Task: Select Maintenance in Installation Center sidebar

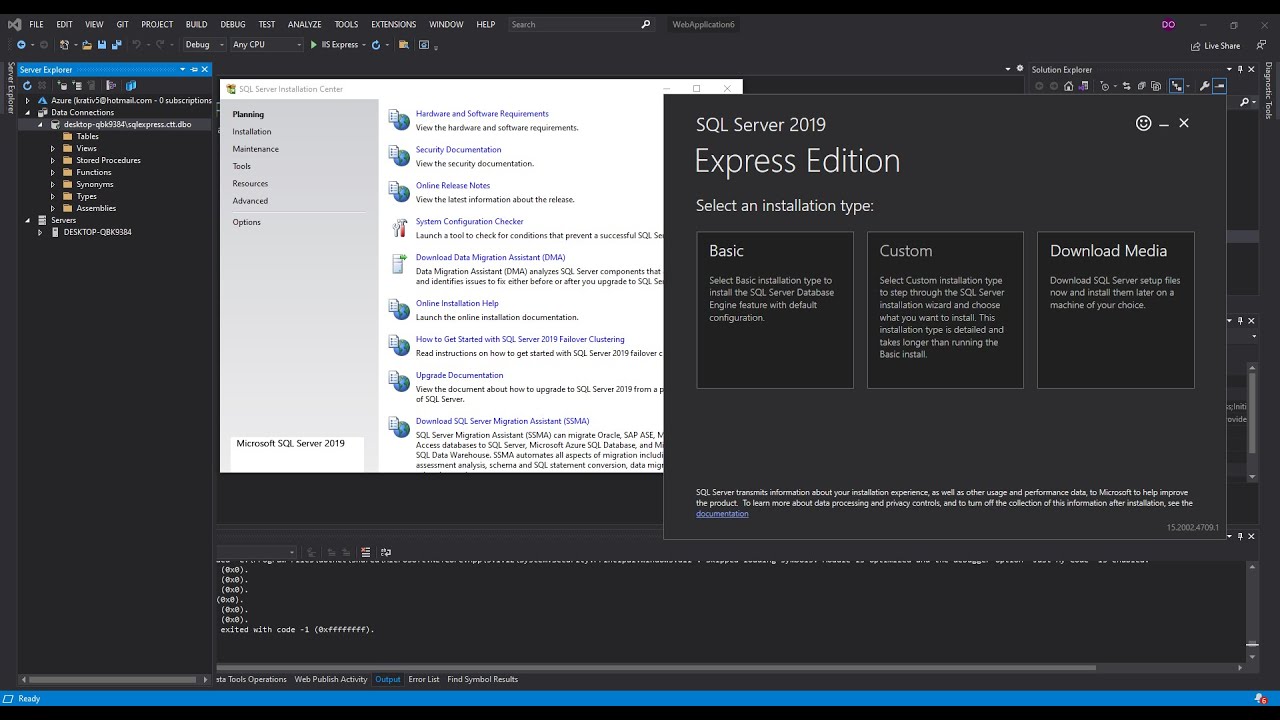Action: point(256,149)
